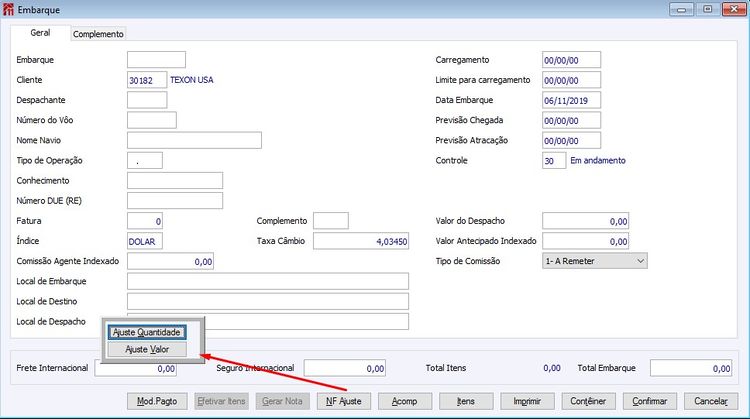Click the Número DUE (RE) field
750x419 pixels.
pyautogui.click(x=175, y=200)
